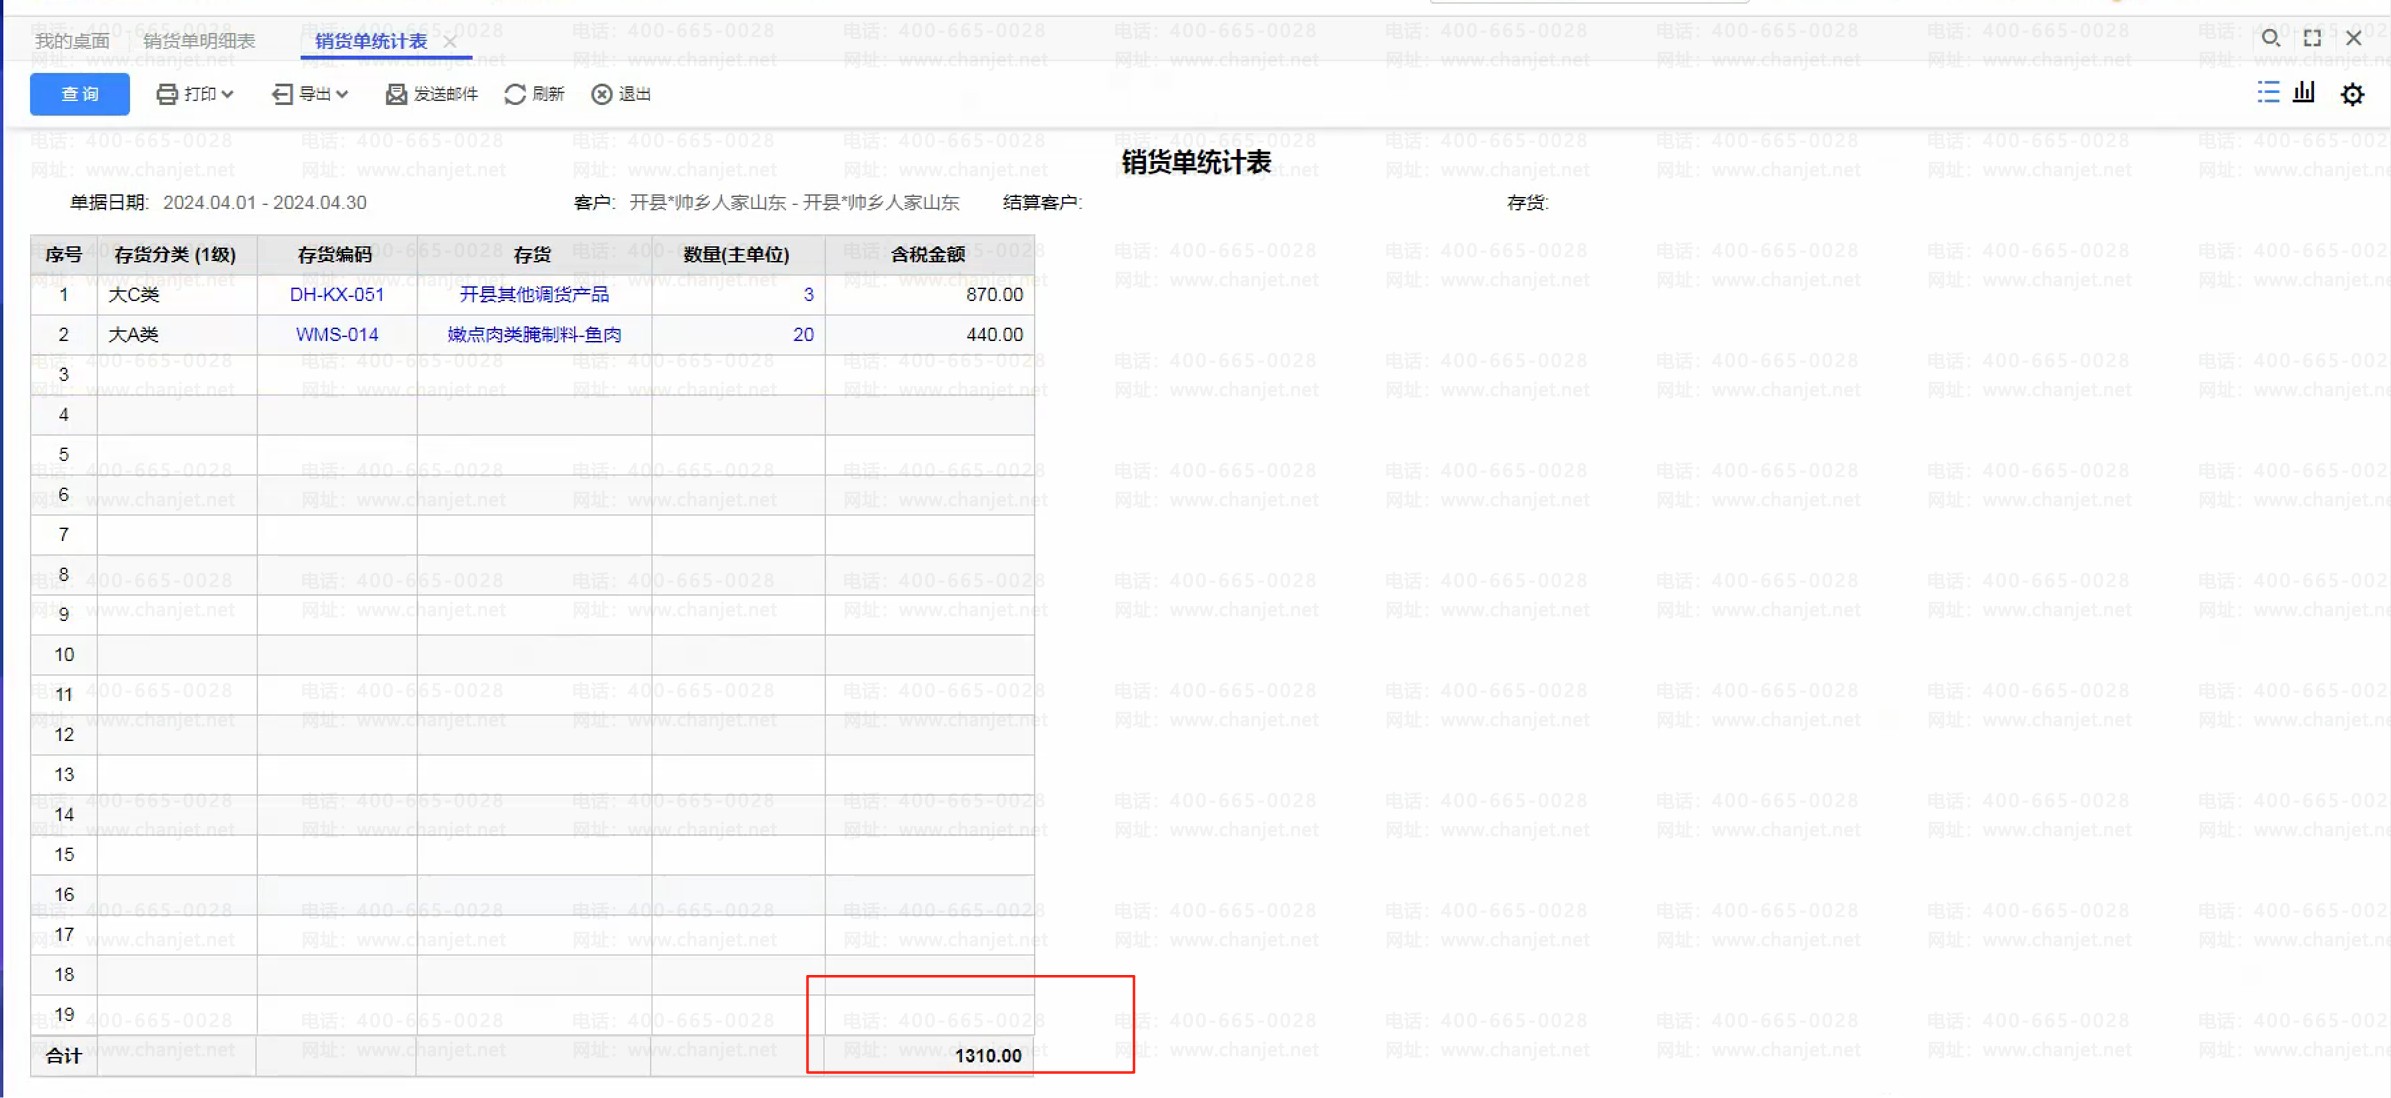Switch to list view icon
This screenshot has height=1098, width=2391.
tap(2268, 93)
